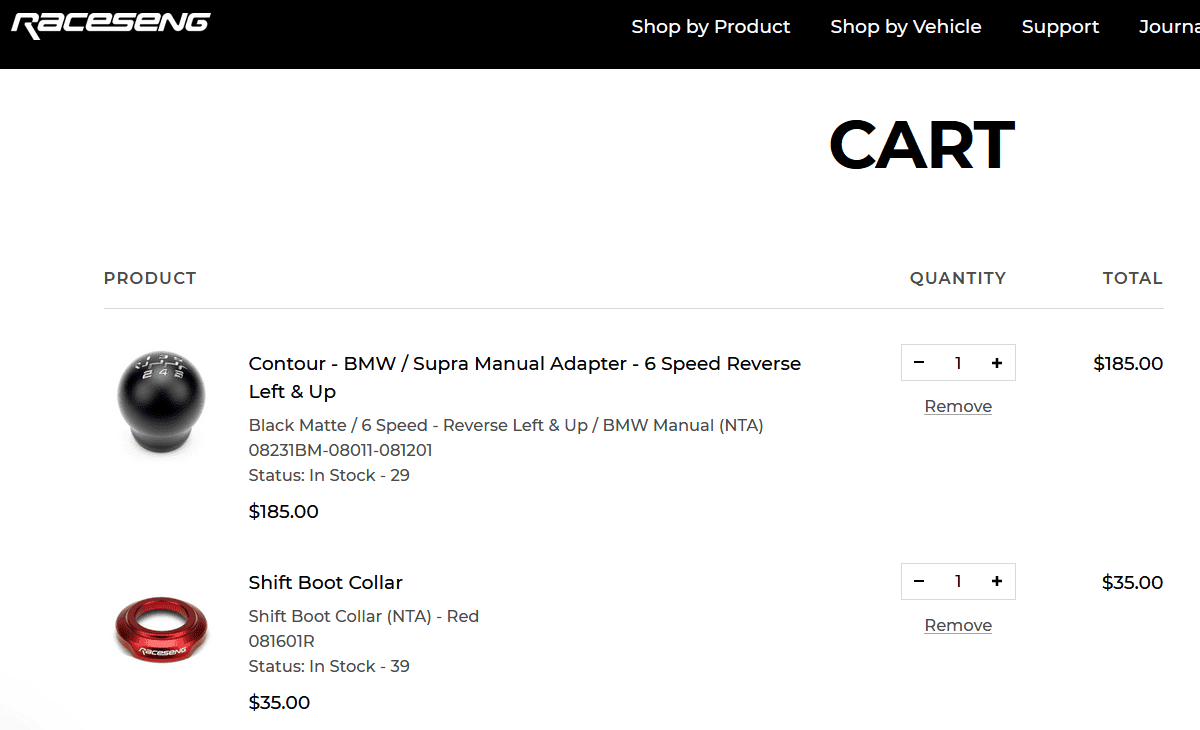Remove the Shift Boot Collar from cart
Viewport: 1200px width, 730px height.
coord(958,625)
